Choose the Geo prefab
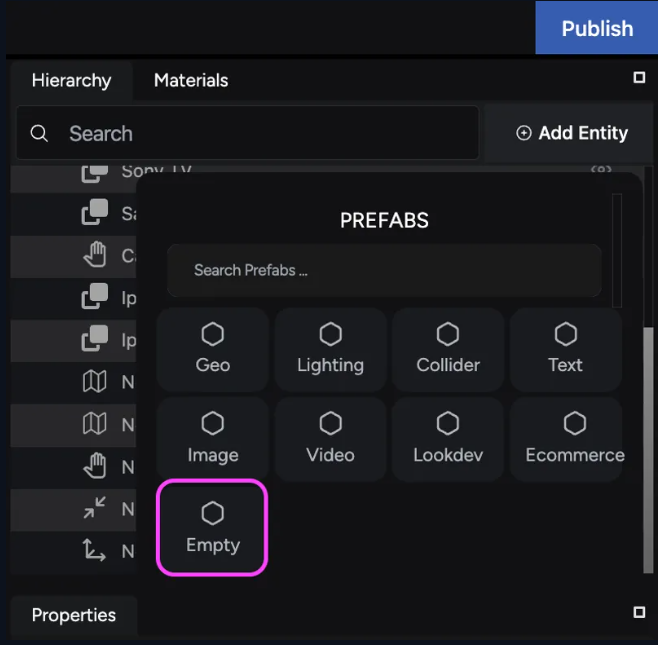The image size is (658, 645). (x=212, y=350)
